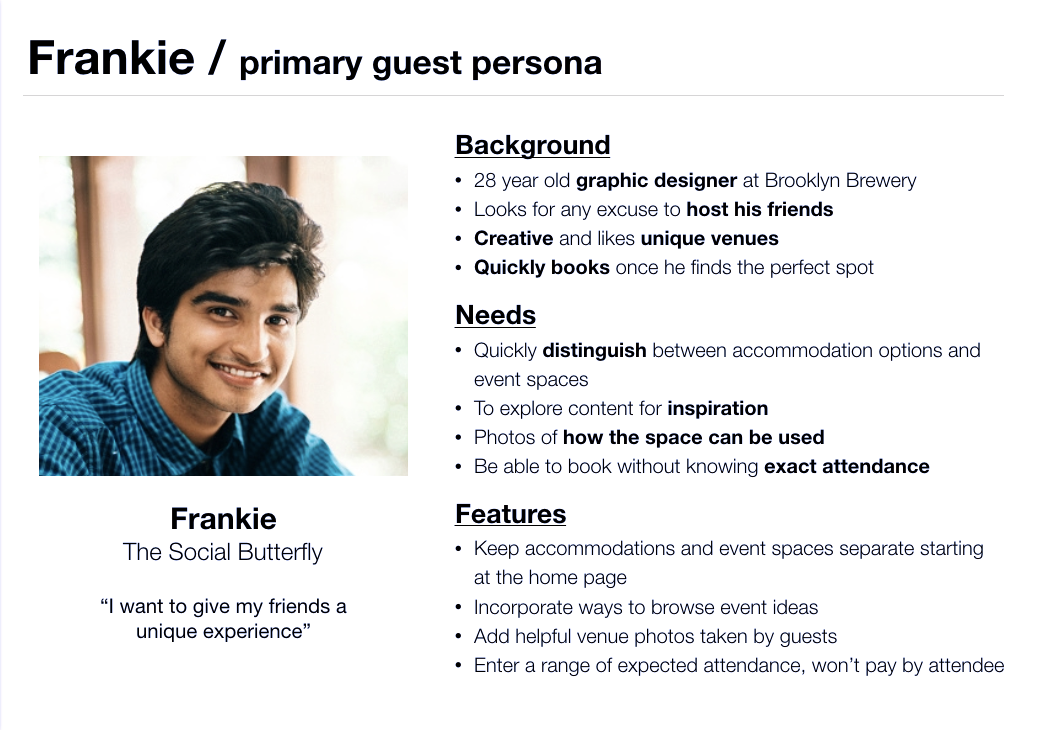Click the 'unique venues' bold text
1055x730 pixels.
tap(709, 238)
